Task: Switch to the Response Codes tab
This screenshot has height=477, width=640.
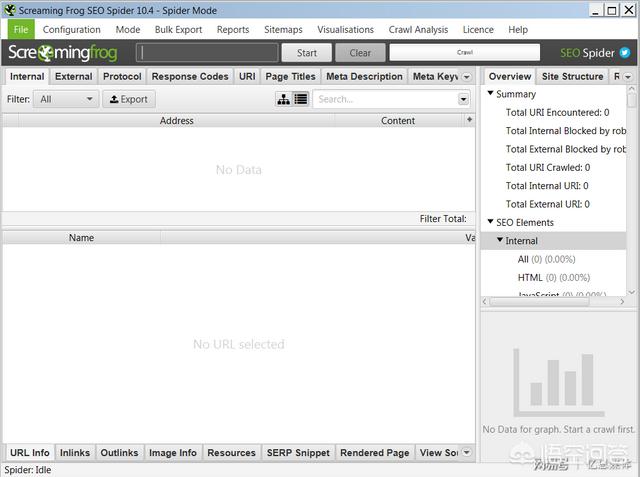Action: pyautogui.click(x=189, y=76)
